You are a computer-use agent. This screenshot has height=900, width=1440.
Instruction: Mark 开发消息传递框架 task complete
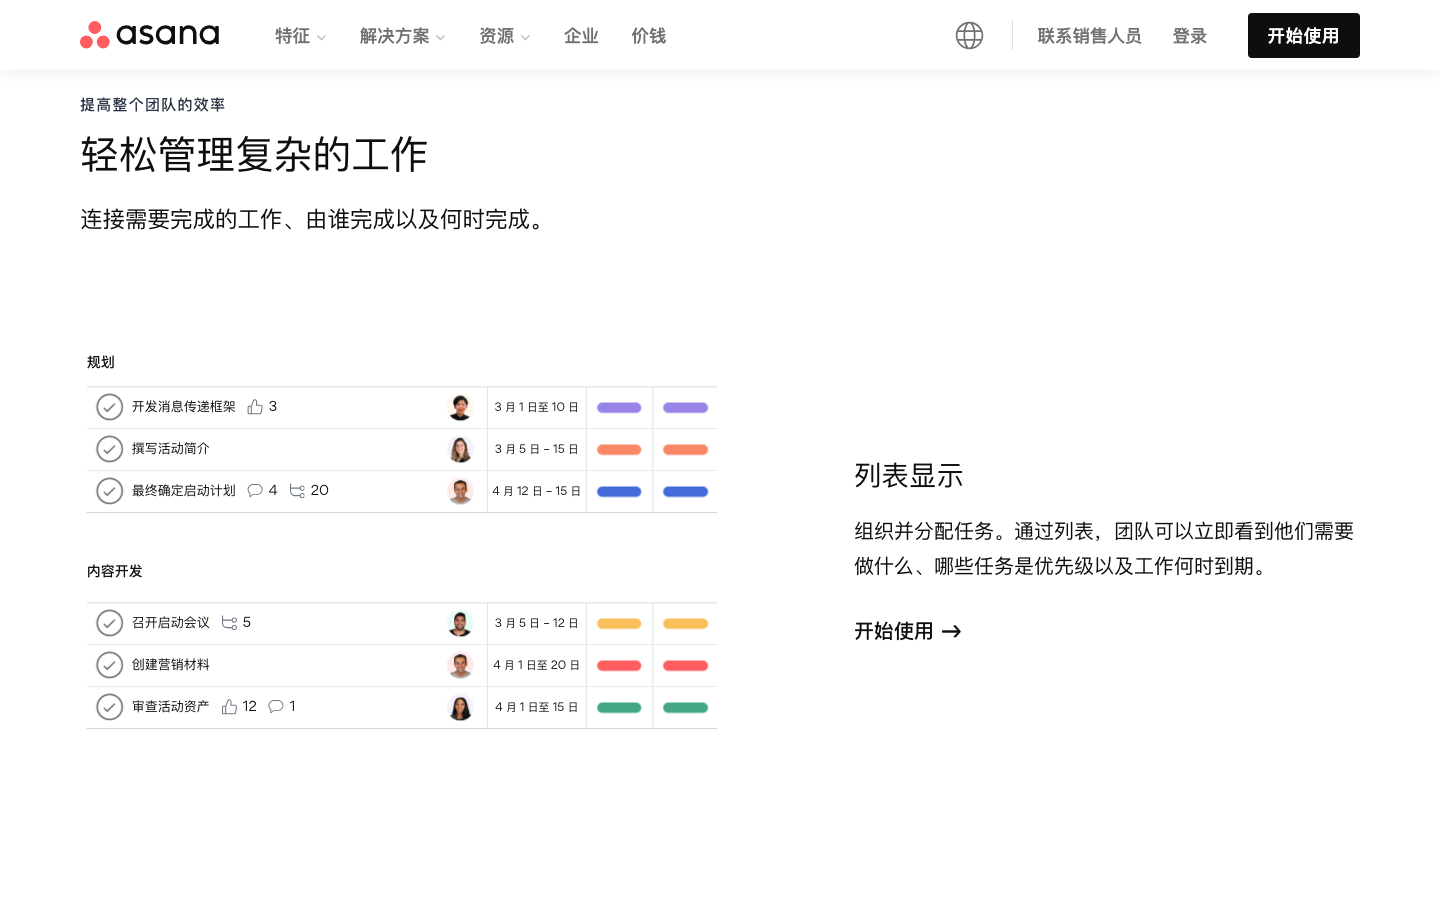pos(109,407)
